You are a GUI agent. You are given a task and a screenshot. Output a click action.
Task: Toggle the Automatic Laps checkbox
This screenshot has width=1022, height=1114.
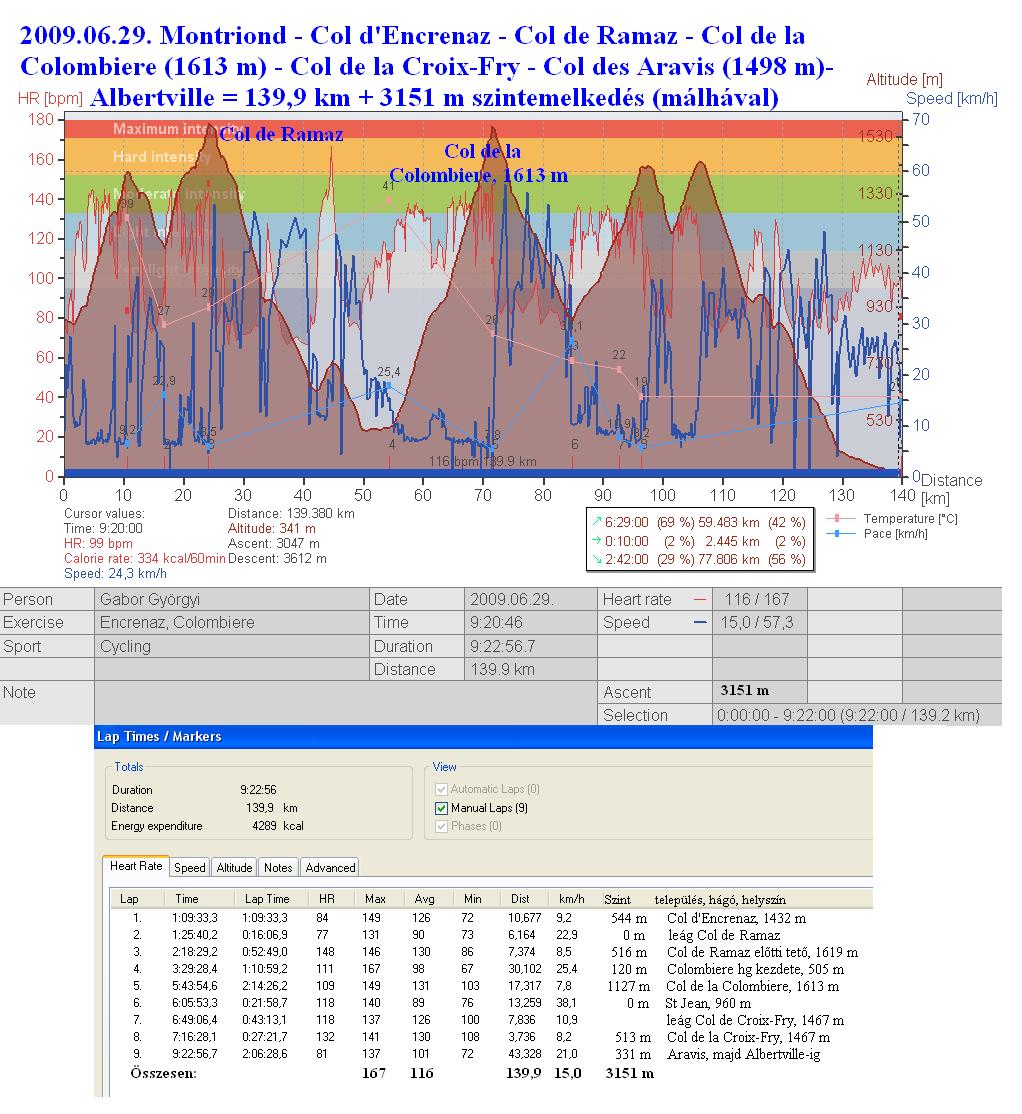pos(441,789)
